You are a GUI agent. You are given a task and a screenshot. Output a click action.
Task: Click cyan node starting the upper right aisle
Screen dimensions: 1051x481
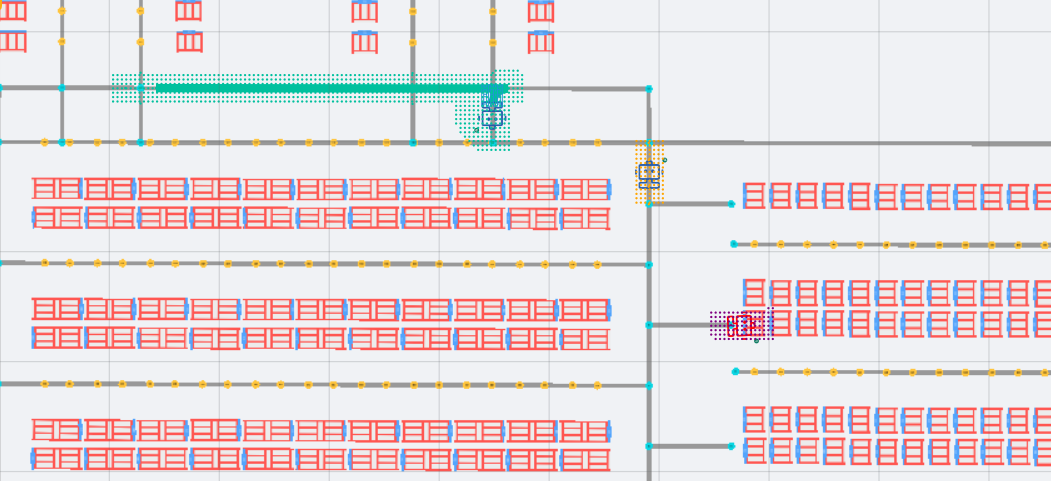point(734,244)
